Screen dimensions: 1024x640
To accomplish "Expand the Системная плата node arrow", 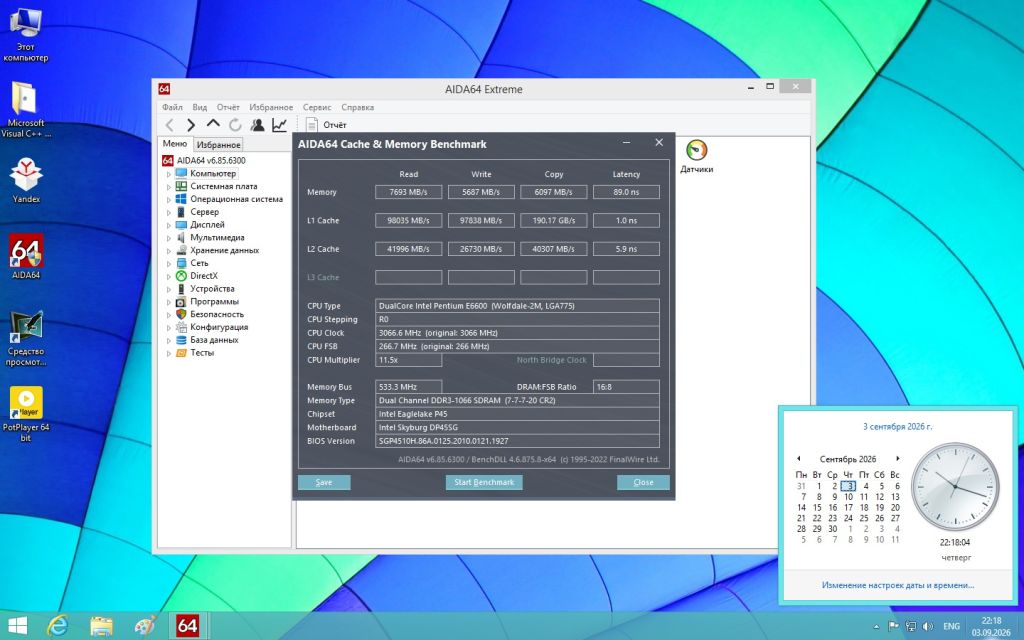I will pos(168,187).
